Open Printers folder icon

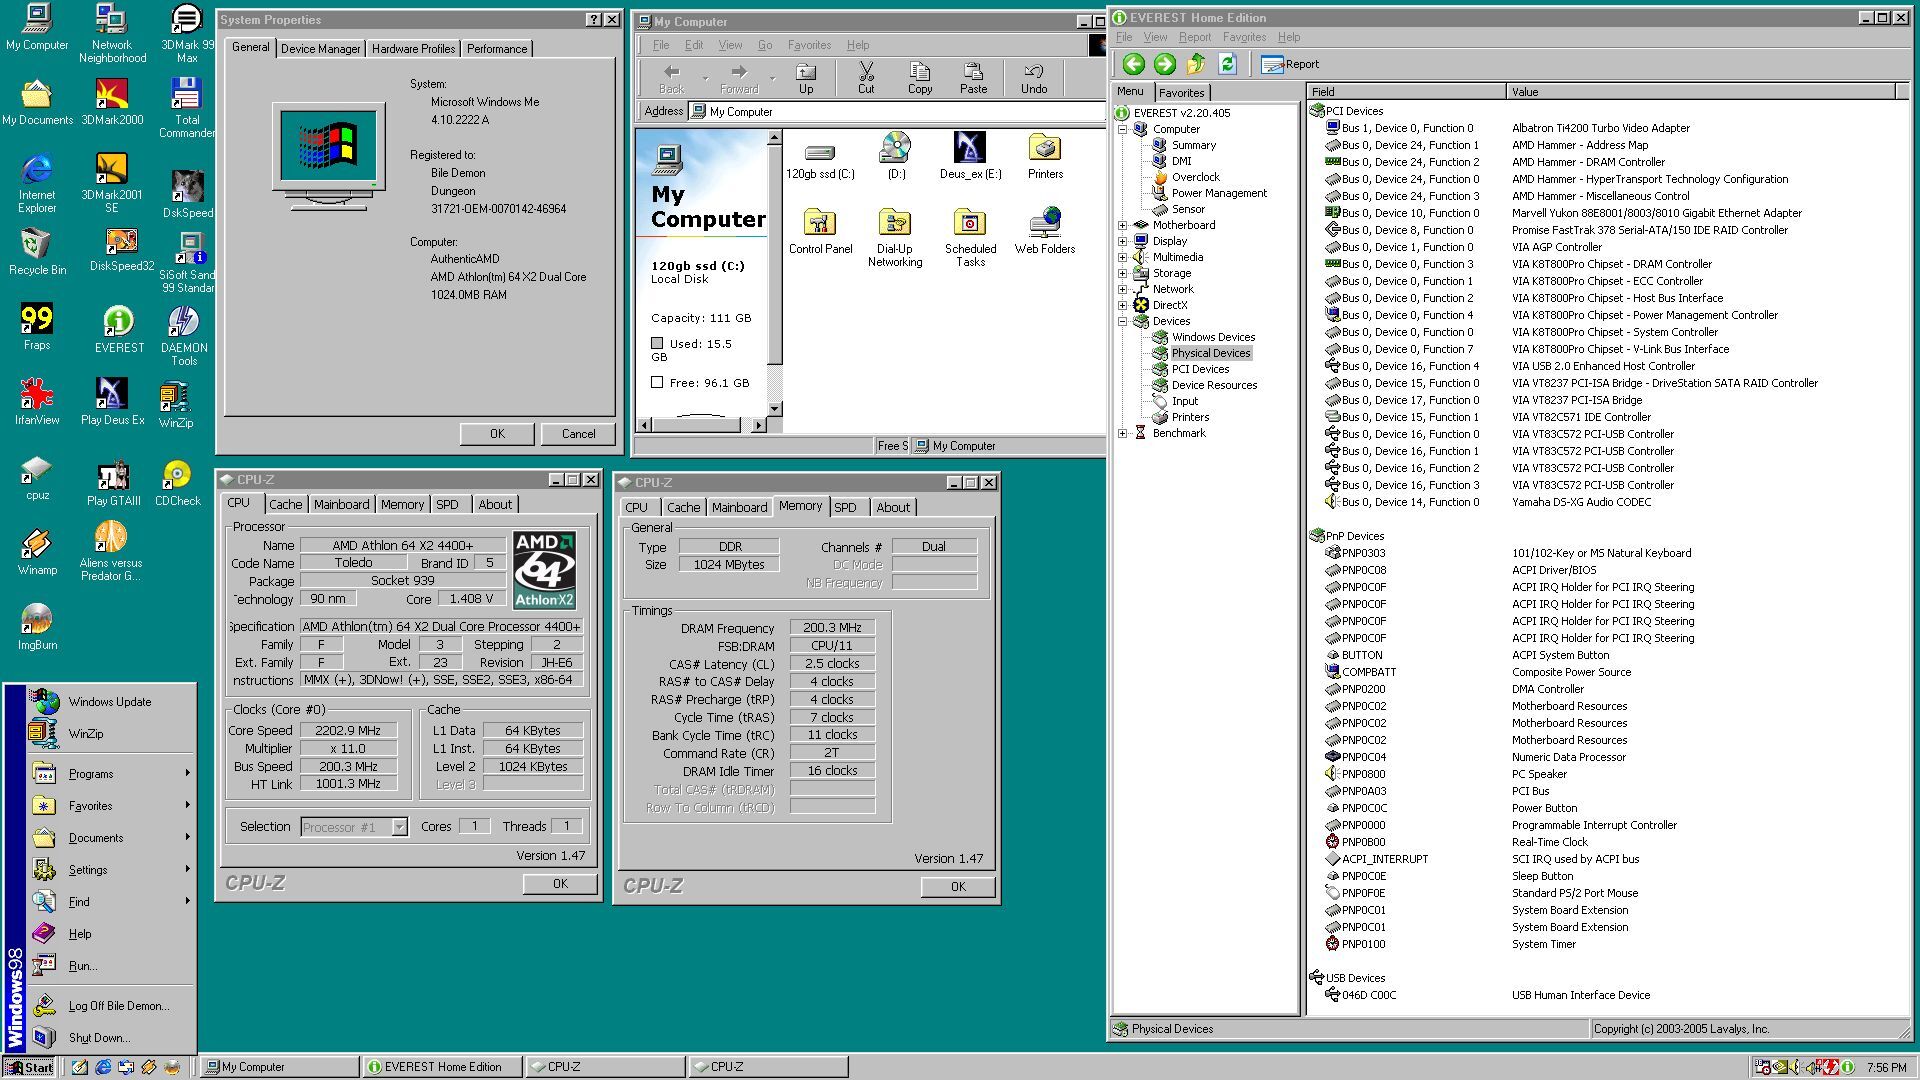point(1045,156)
